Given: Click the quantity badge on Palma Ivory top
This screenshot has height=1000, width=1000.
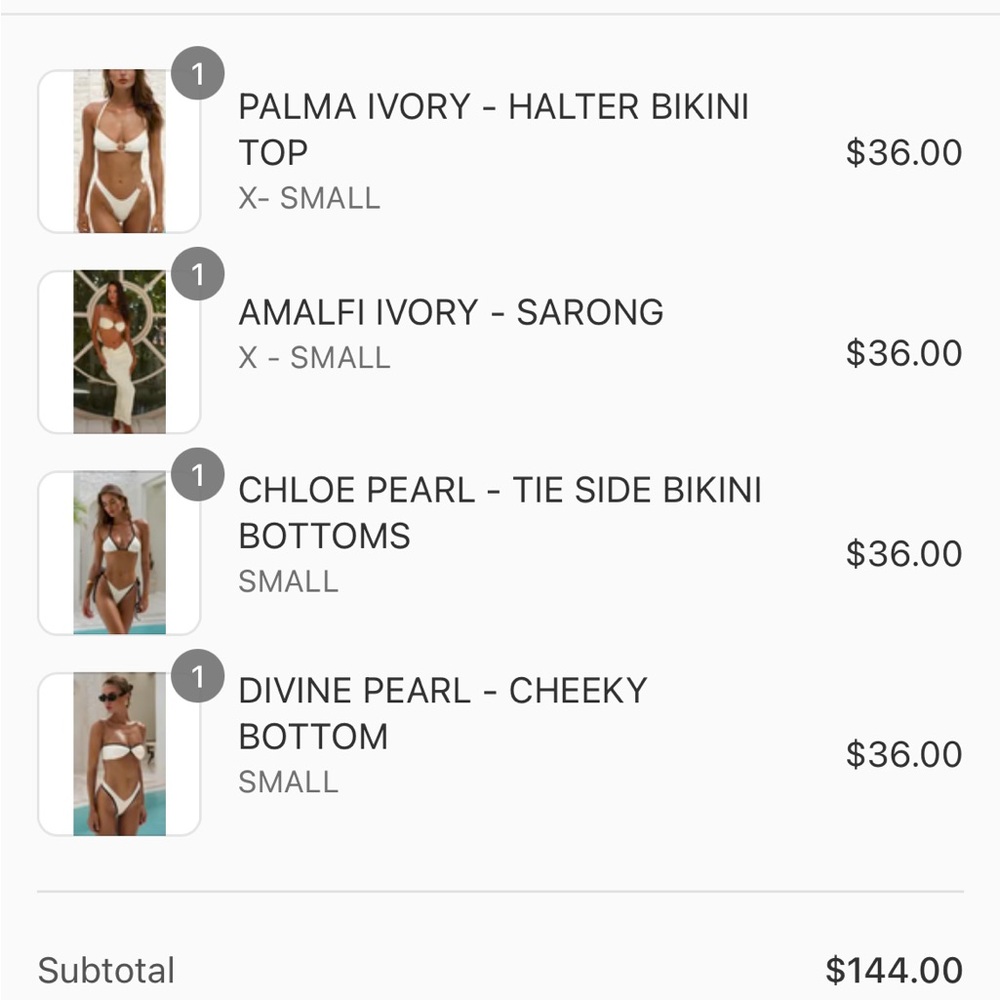Looking at the screenshot, I should (197, 73).
